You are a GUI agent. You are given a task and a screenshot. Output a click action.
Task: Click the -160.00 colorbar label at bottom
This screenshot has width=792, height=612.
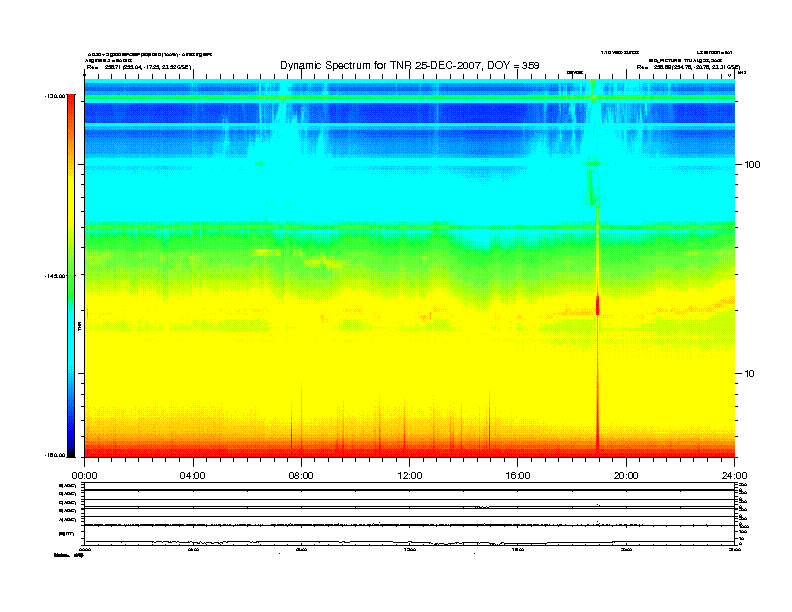click(x=55, y=455)
